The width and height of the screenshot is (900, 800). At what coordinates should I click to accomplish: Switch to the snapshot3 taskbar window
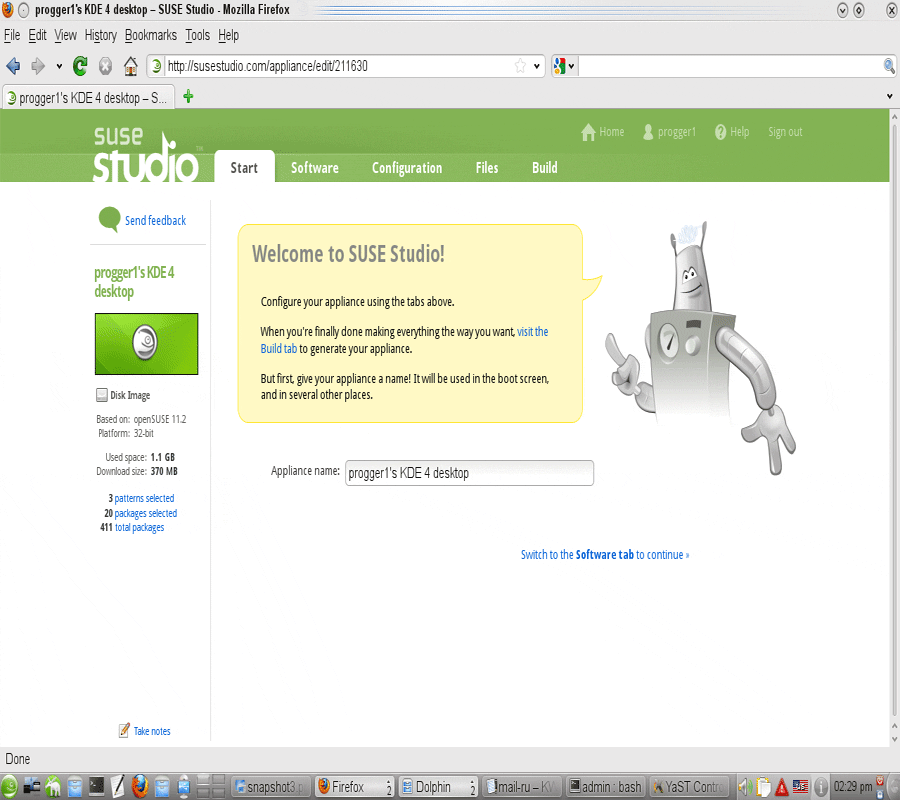coord(270,787)
